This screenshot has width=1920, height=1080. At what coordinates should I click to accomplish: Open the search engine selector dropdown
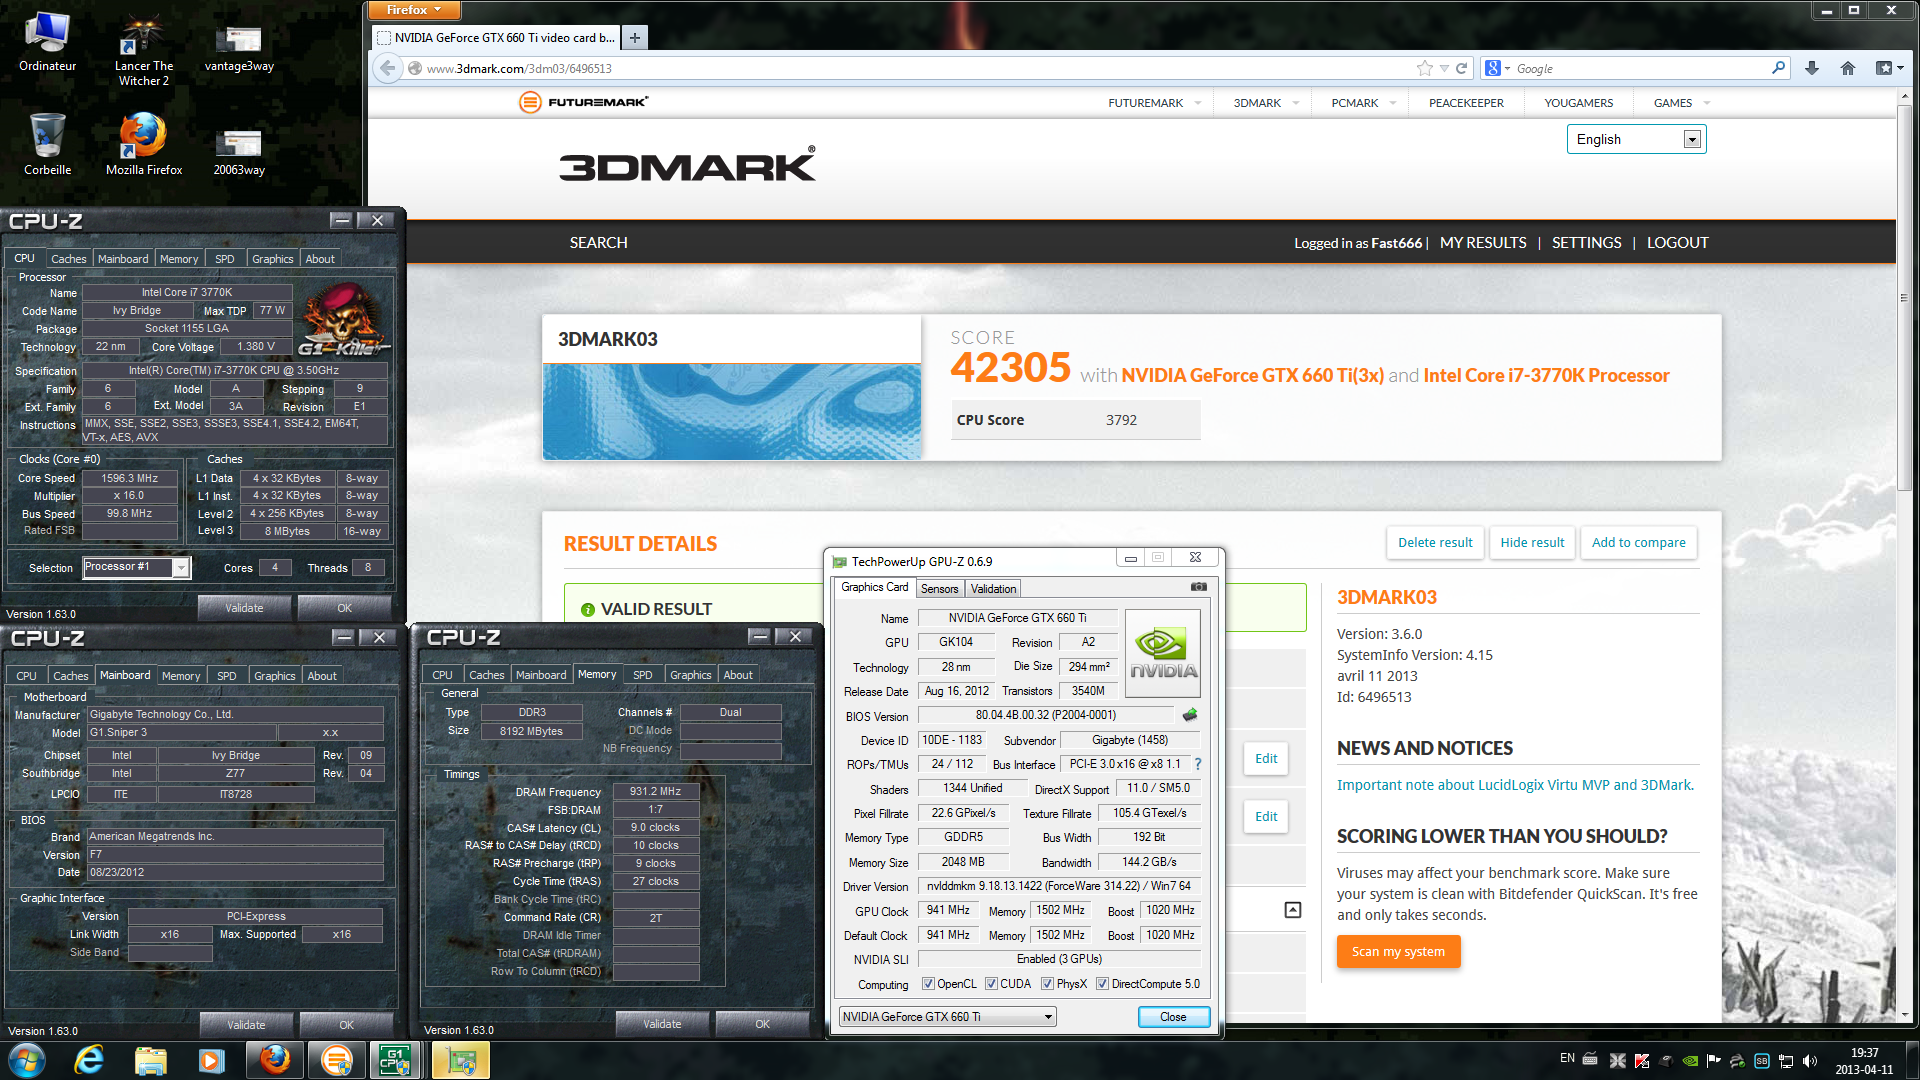(1497, 68)
